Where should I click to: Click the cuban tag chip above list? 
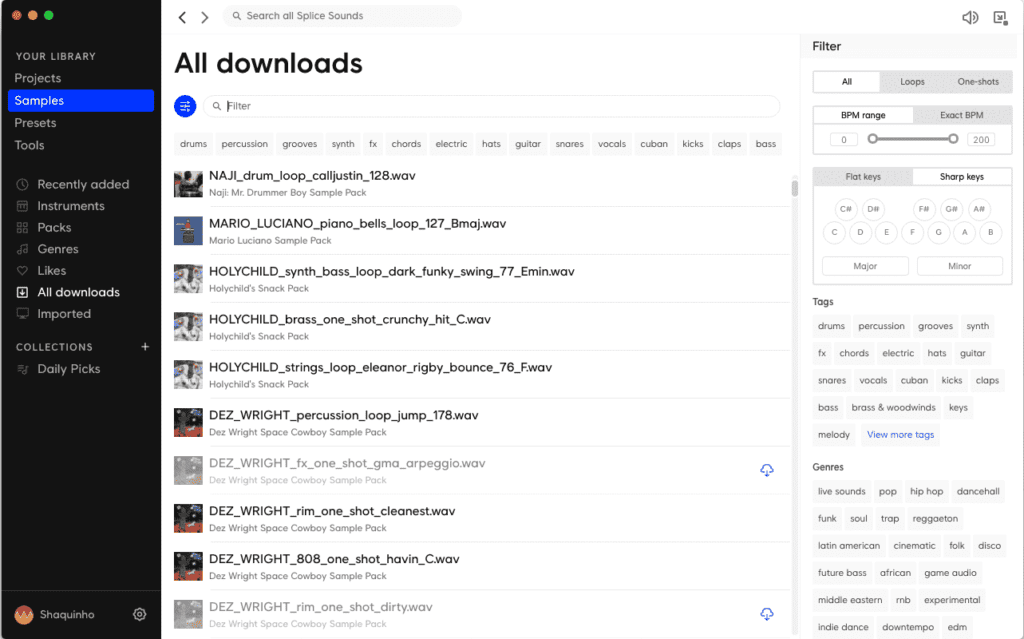654,144
